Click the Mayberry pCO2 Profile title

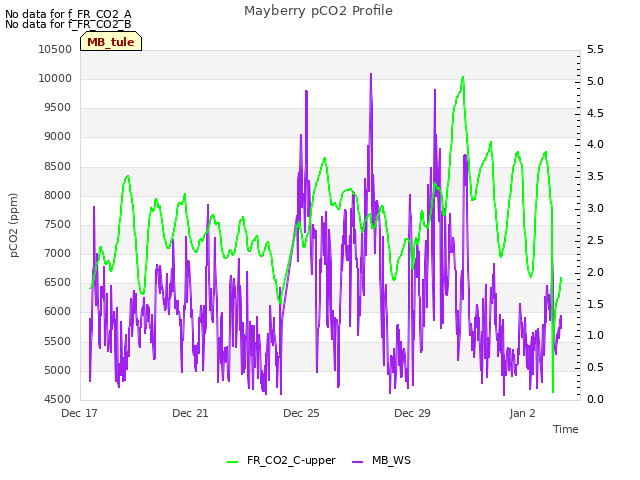[318, 11]
